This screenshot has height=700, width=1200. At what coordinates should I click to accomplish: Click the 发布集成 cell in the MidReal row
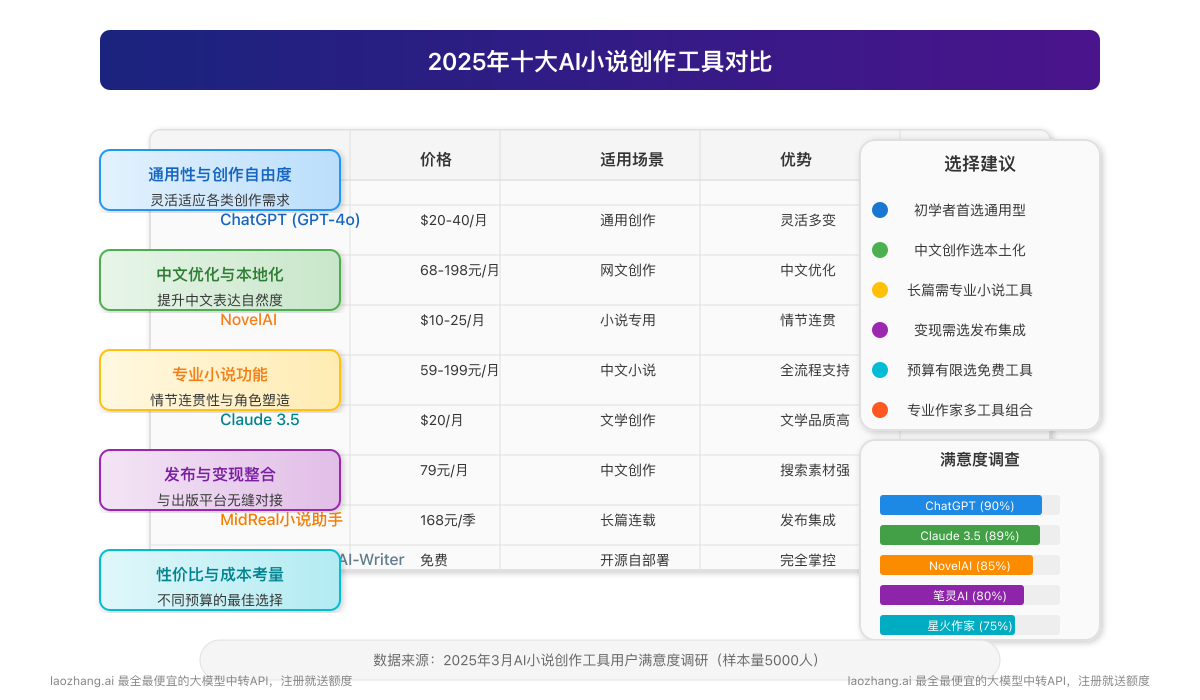coord(808,520)
